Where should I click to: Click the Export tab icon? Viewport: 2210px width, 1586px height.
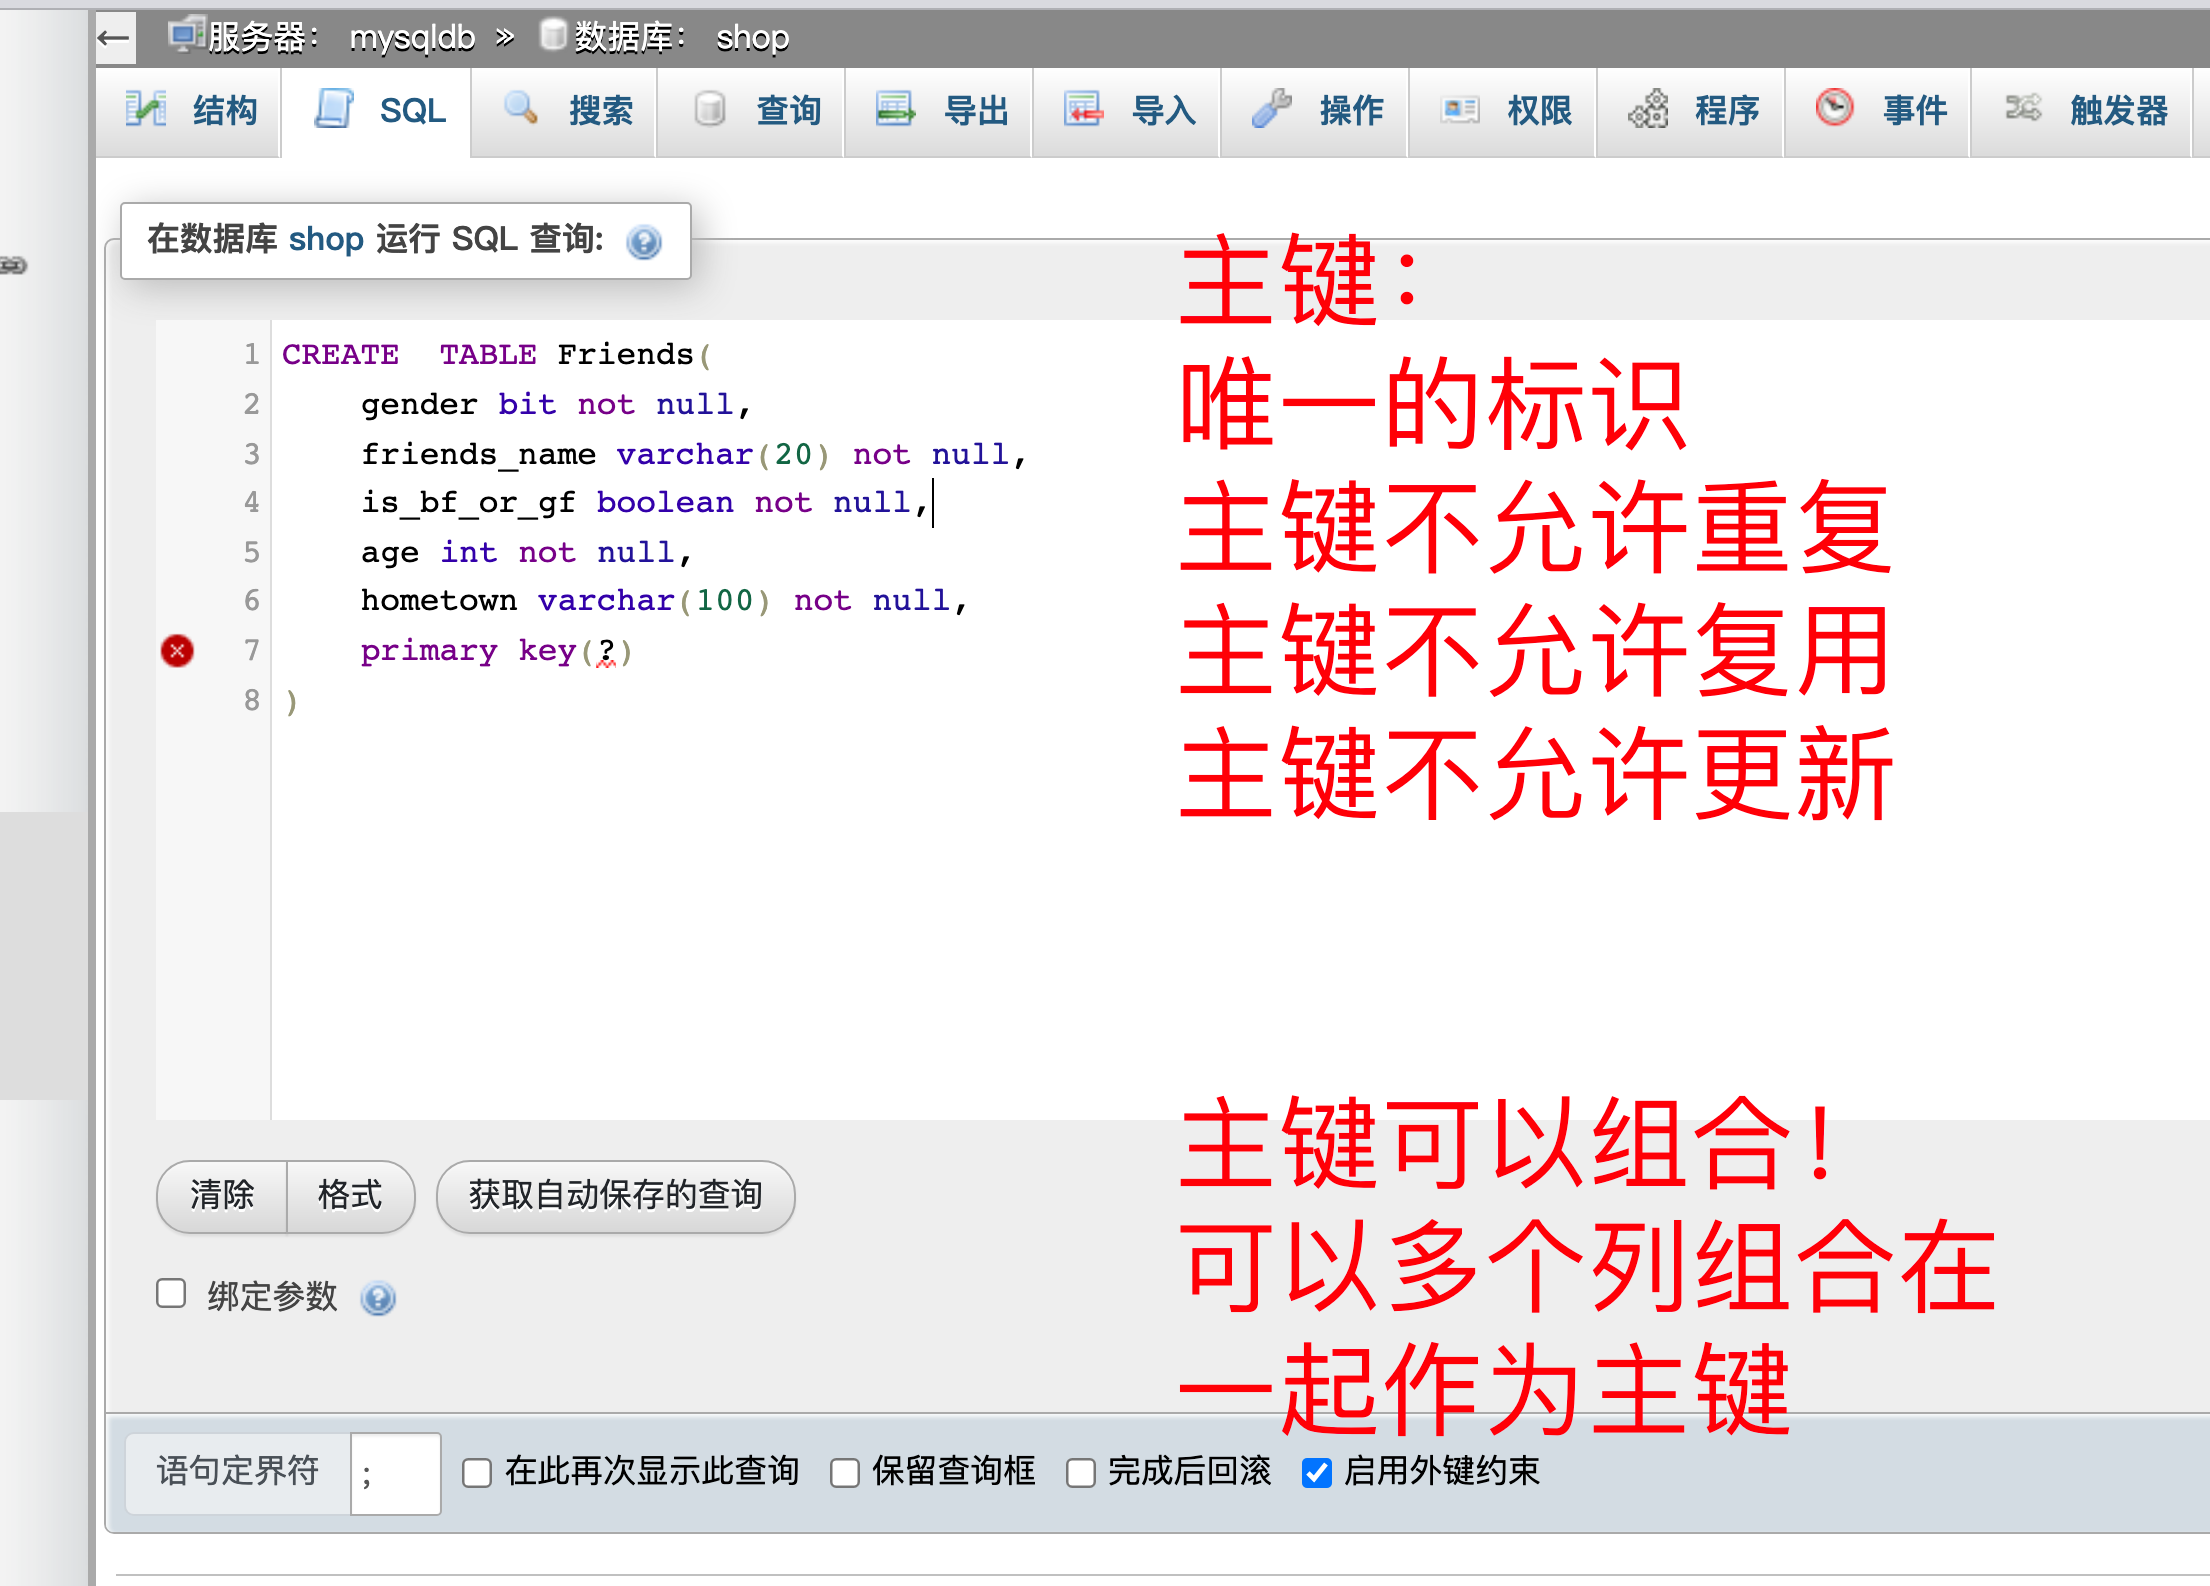click(x=895, y=109)
